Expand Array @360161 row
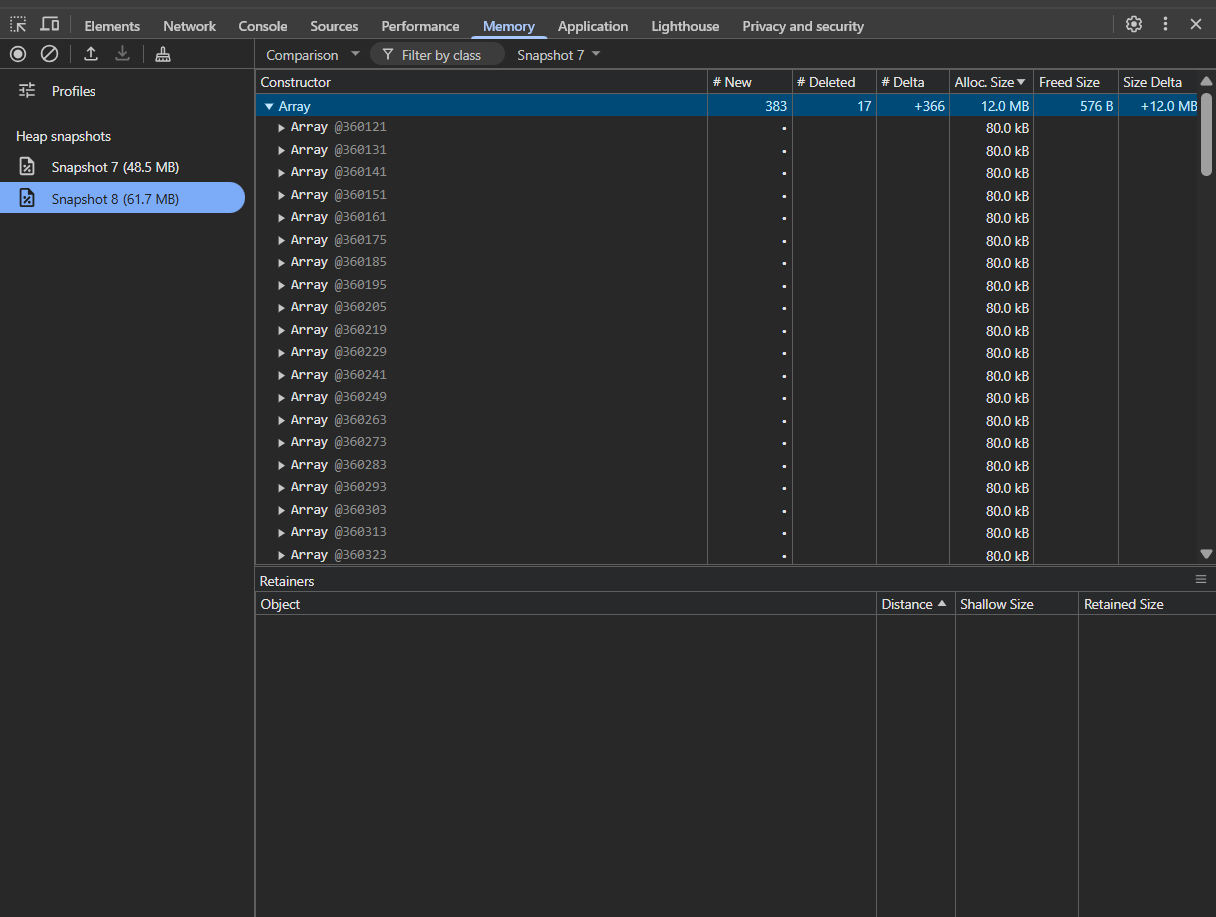 [282, 217]
